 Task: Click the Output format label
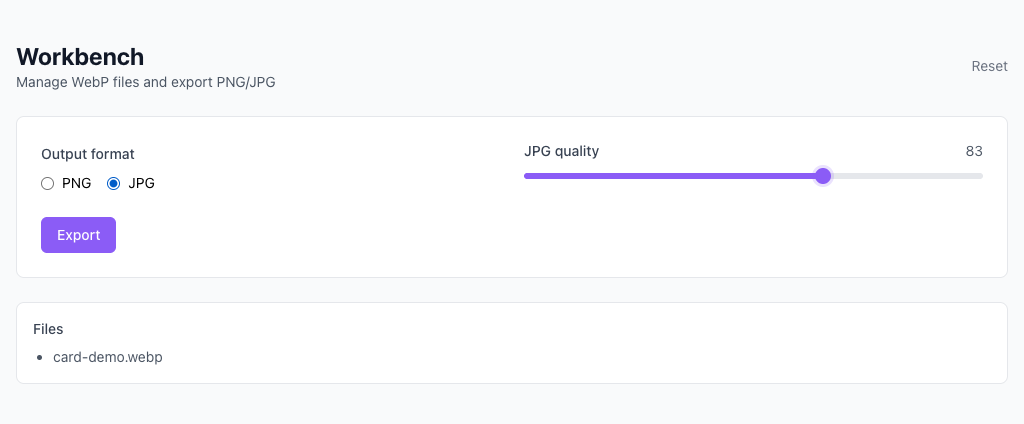pos(88,154)
